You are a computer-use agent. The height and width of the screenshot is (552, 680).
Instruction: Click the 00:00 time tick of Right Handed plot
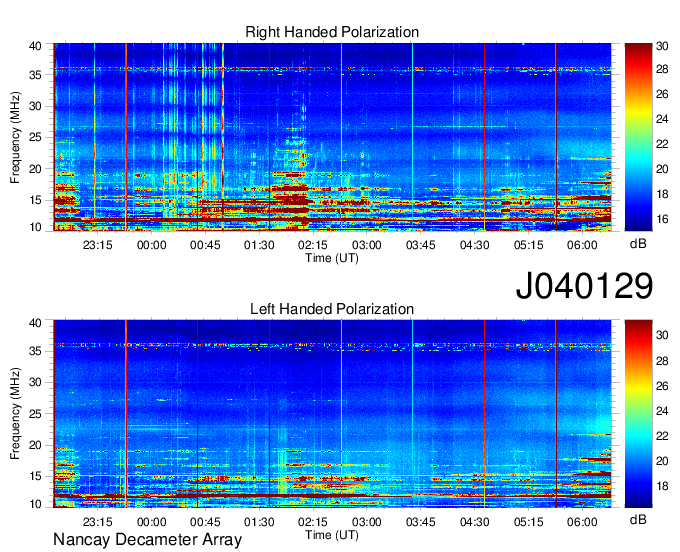tap(151, 245)
